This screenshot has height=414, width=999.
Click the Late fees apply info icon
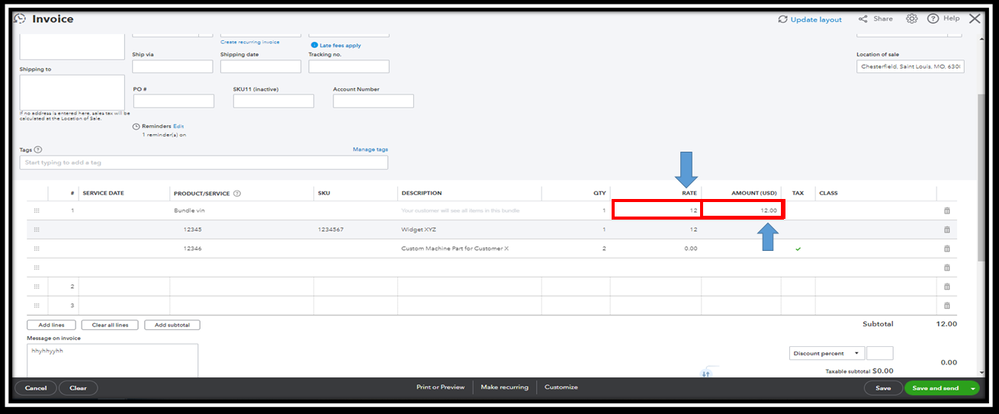pos(314,45)
